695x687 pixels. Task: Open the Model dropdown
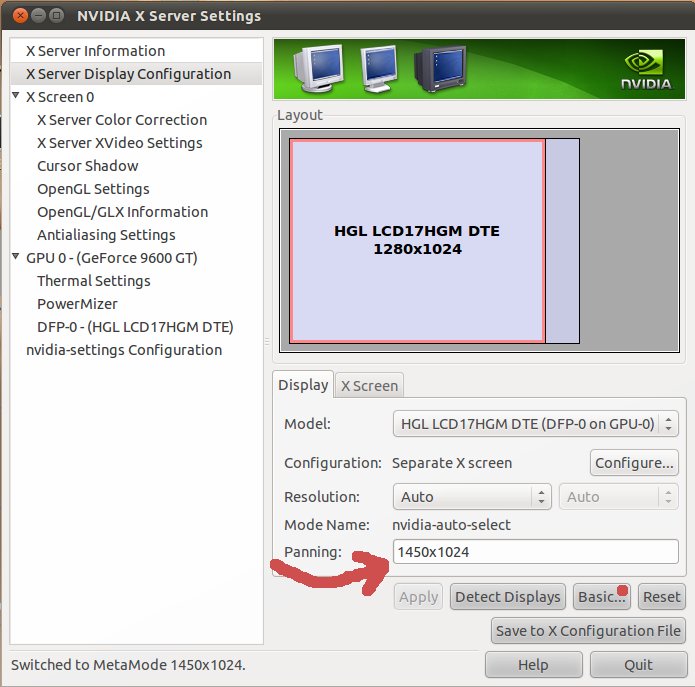(x=535, y=424)
